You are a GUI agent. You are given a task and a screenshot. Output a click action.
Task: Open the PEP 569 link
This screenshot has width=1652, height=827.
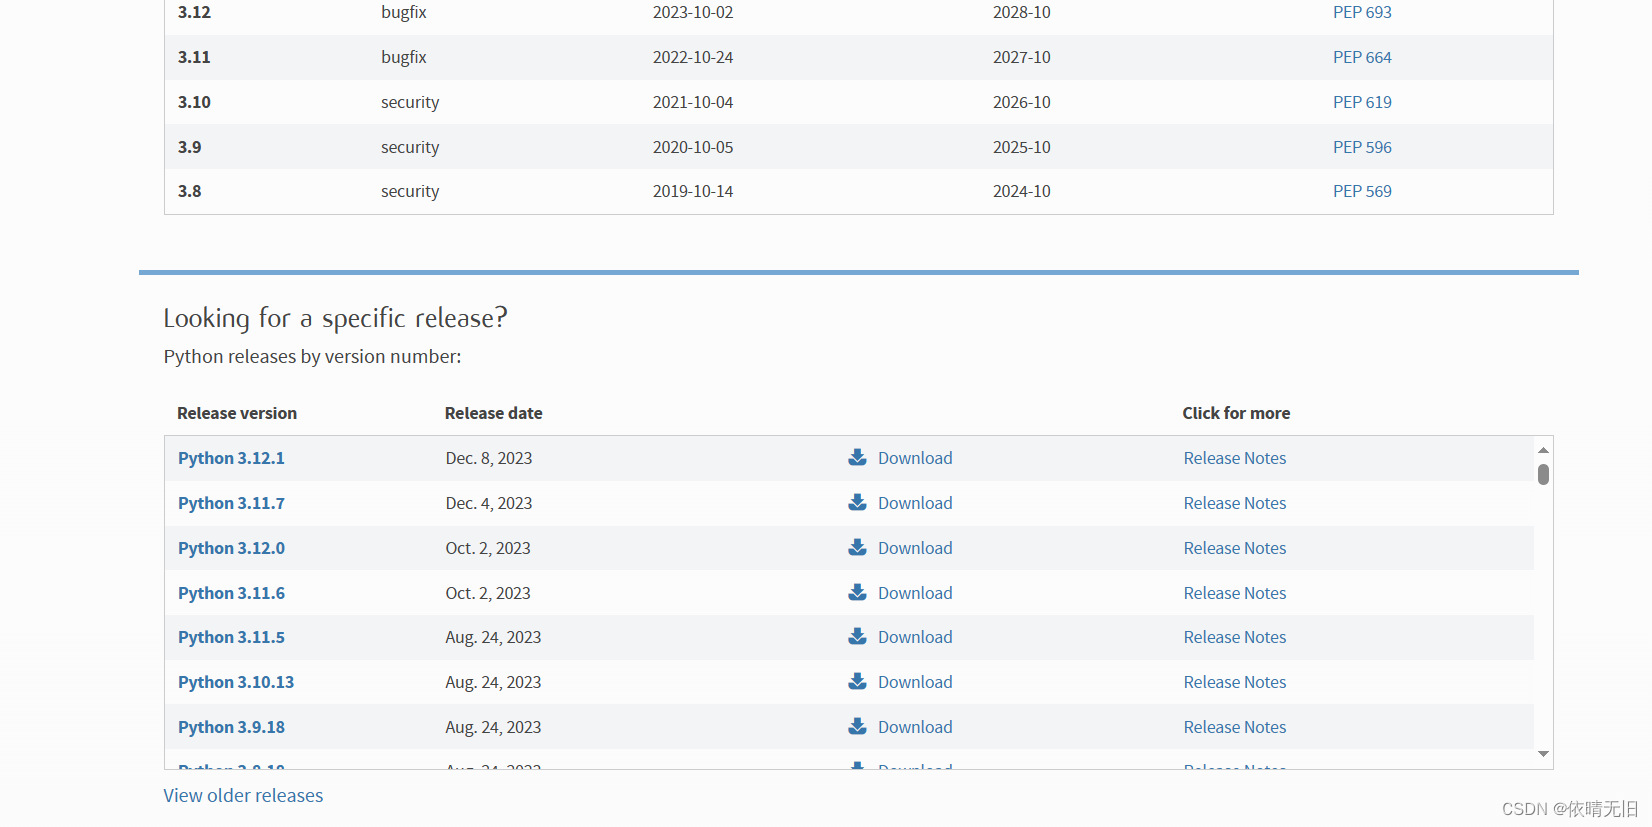tap(1362, 191)
